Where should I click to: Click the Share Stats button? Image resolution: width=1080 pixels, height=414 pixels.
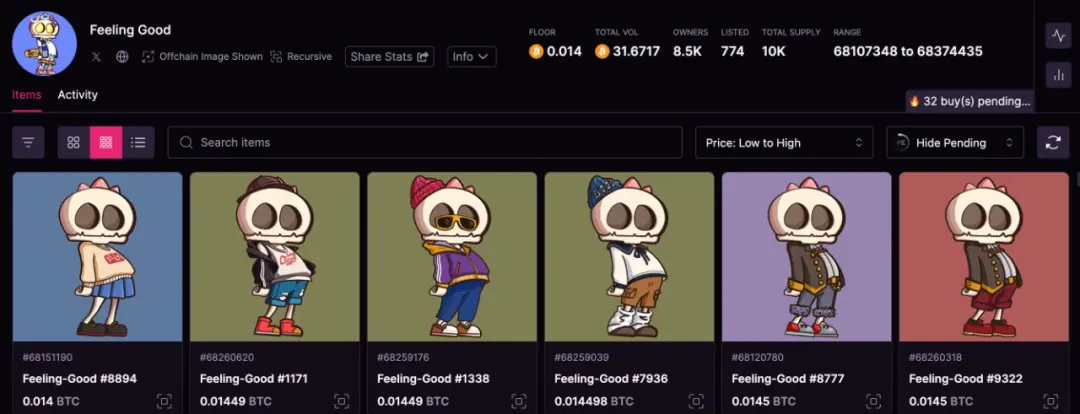390,56
